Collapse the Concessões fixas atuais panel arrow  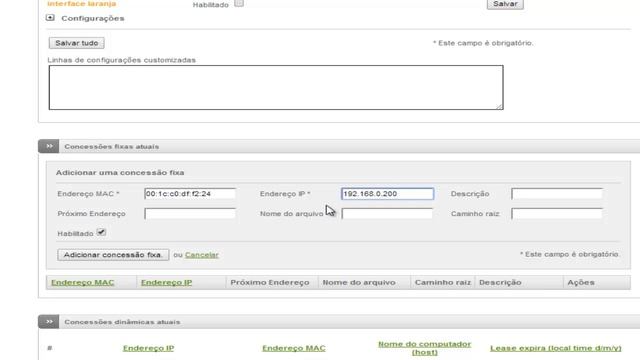49,146
